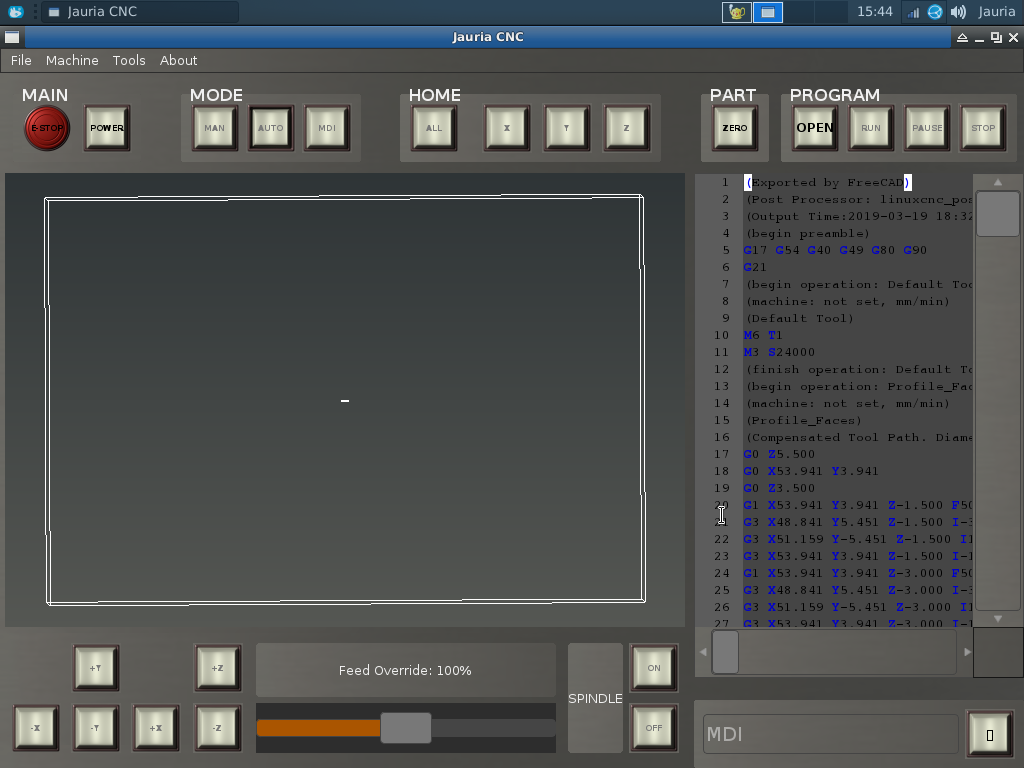Open the Machine menu
Screen dimensions: 1024x768
pyautogui.click(x=72, y=60)
